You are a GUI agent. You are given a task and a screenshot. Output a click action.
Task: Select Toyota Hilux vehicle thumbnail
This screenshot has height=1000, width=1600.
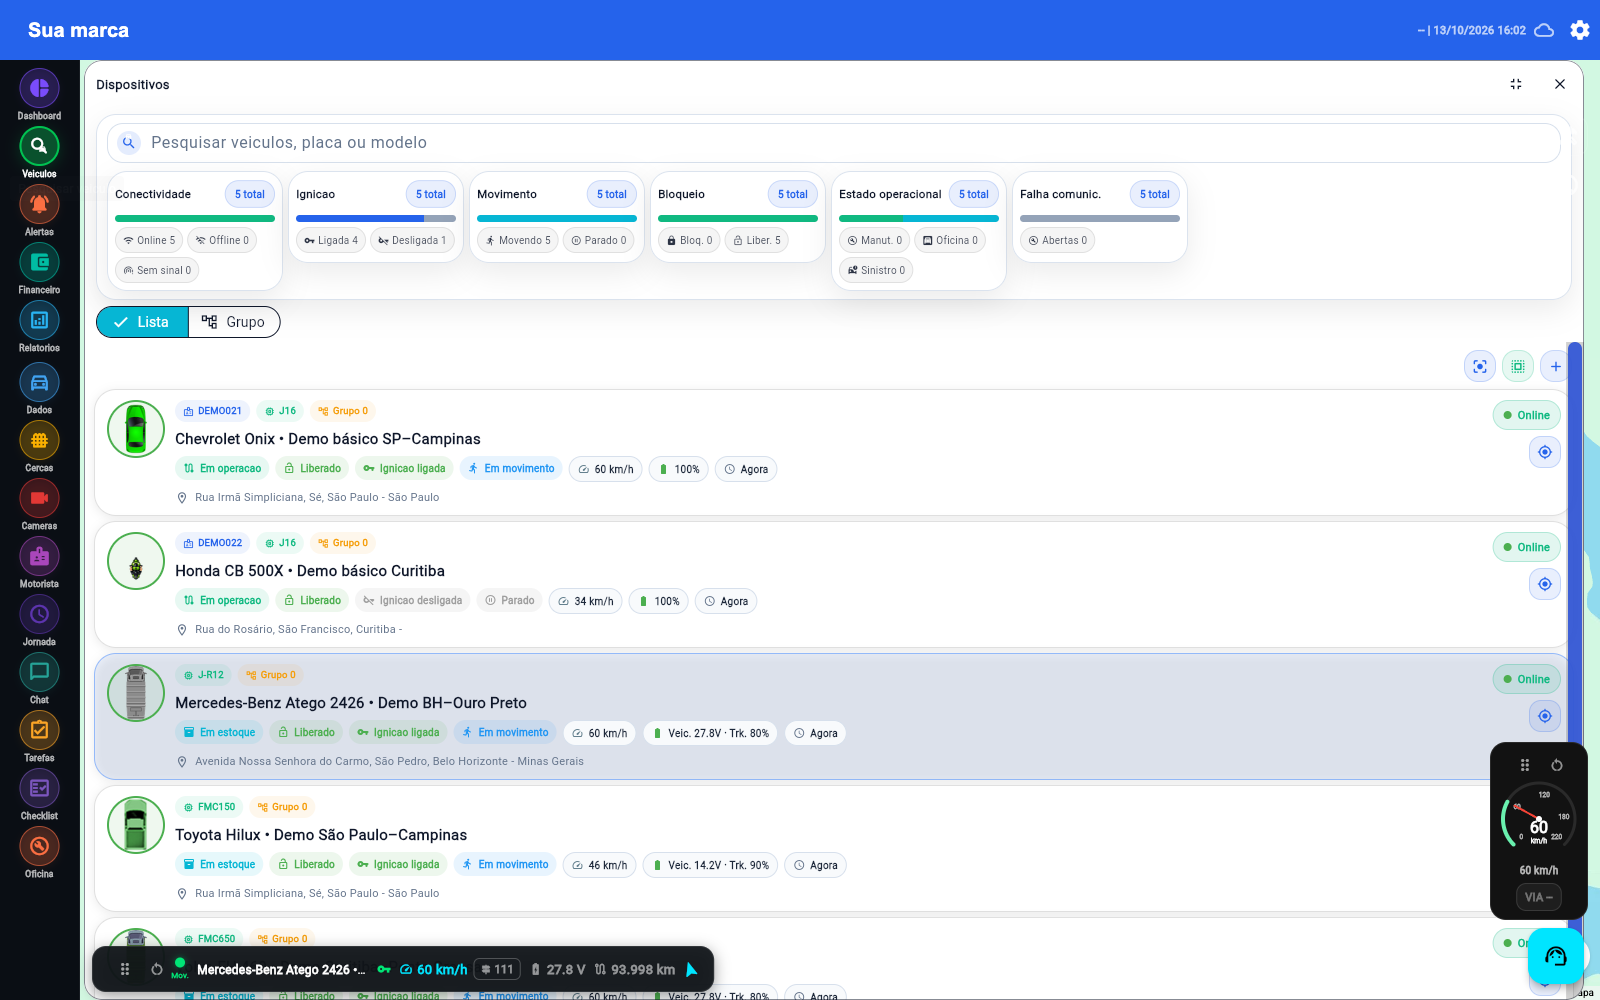click(136, 825)
